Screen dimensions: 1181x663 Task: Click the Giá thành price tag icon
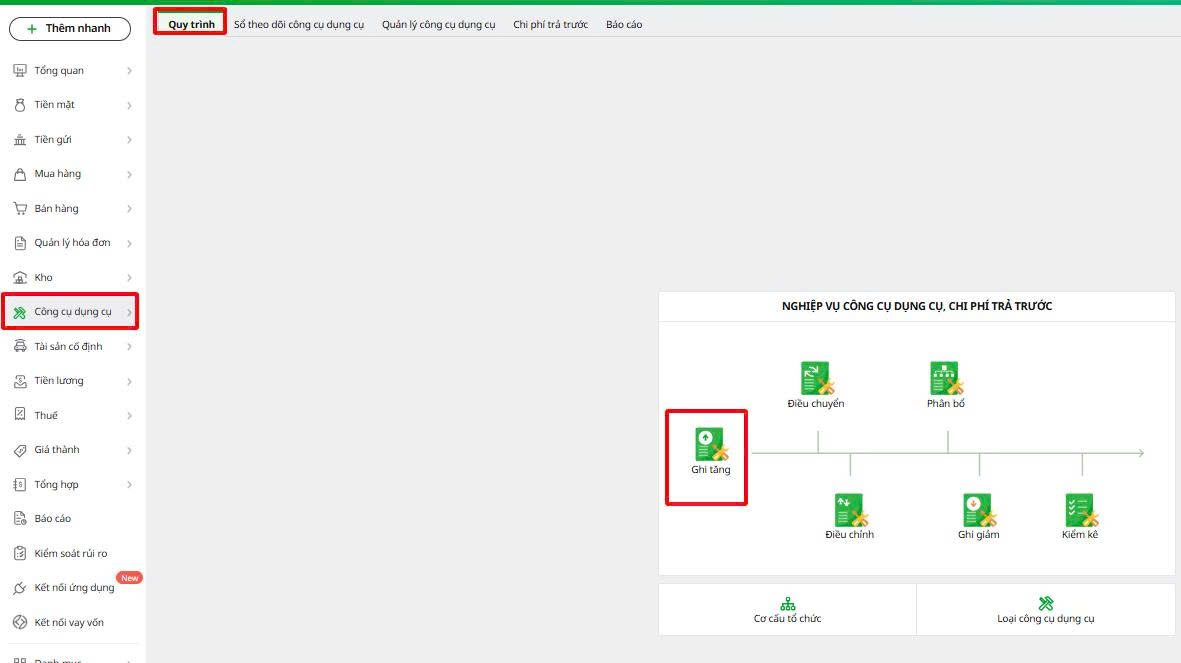pyautogui.click(x=20, y=451)
